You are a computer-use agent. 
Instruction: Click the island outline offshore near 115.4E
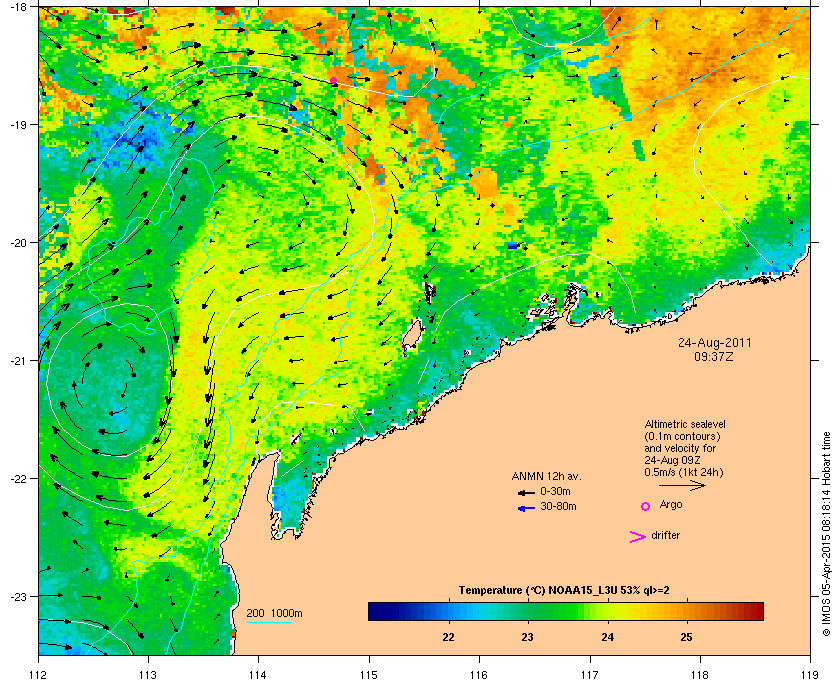tap(412, 335)
